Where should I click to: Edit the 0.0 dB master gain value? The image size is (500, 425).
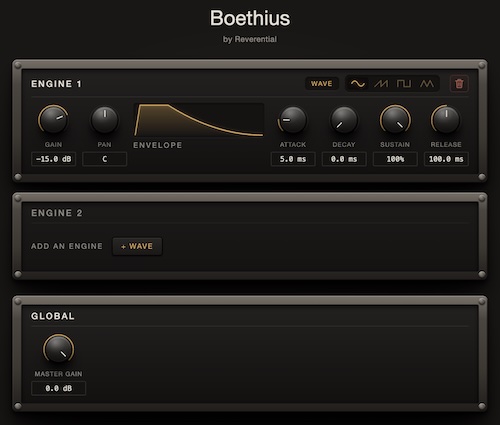[58, 388]
